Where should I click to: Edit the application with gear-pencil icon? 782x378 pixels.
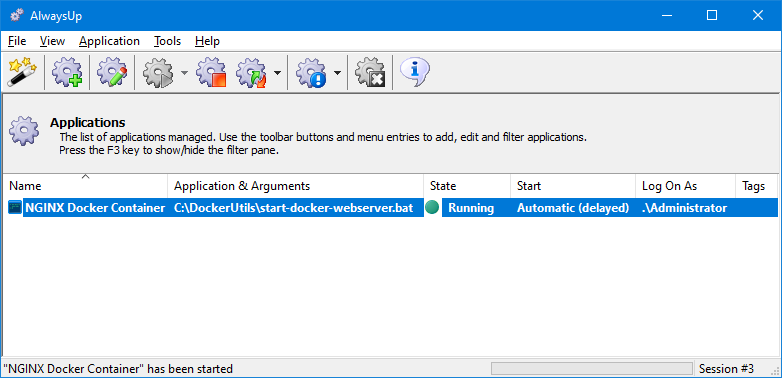click(112, 72)
